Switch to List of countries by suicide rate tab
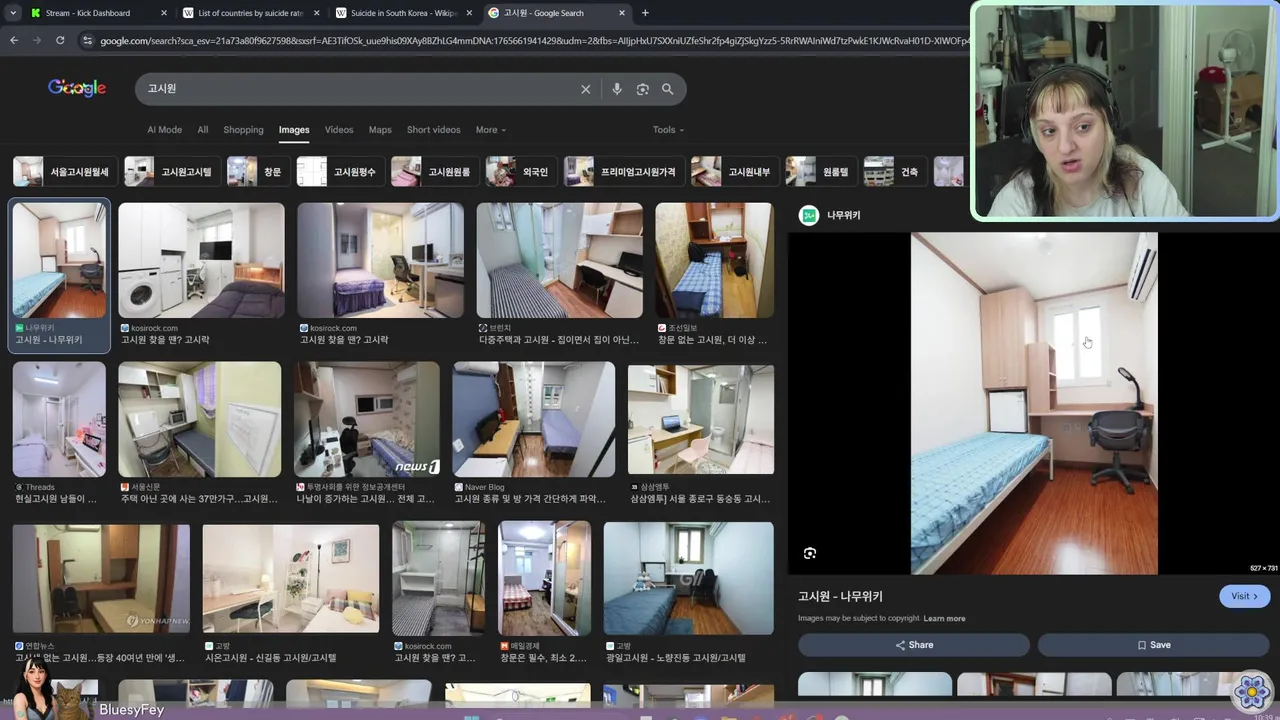Screen dimensions: 1280x720 coord(250,13)
